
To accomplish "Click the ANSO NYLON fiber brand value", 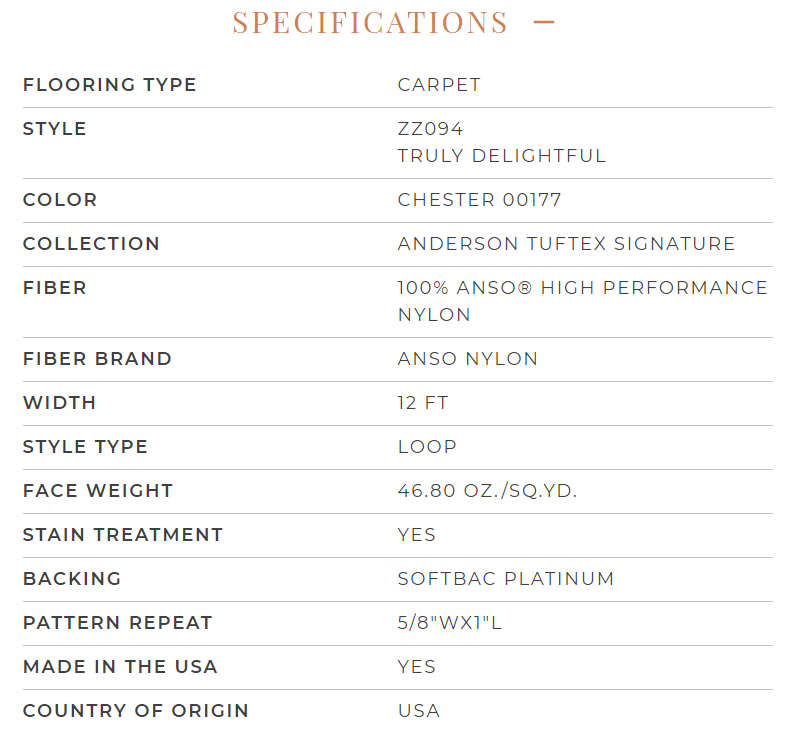I will [x=468, y=359].
